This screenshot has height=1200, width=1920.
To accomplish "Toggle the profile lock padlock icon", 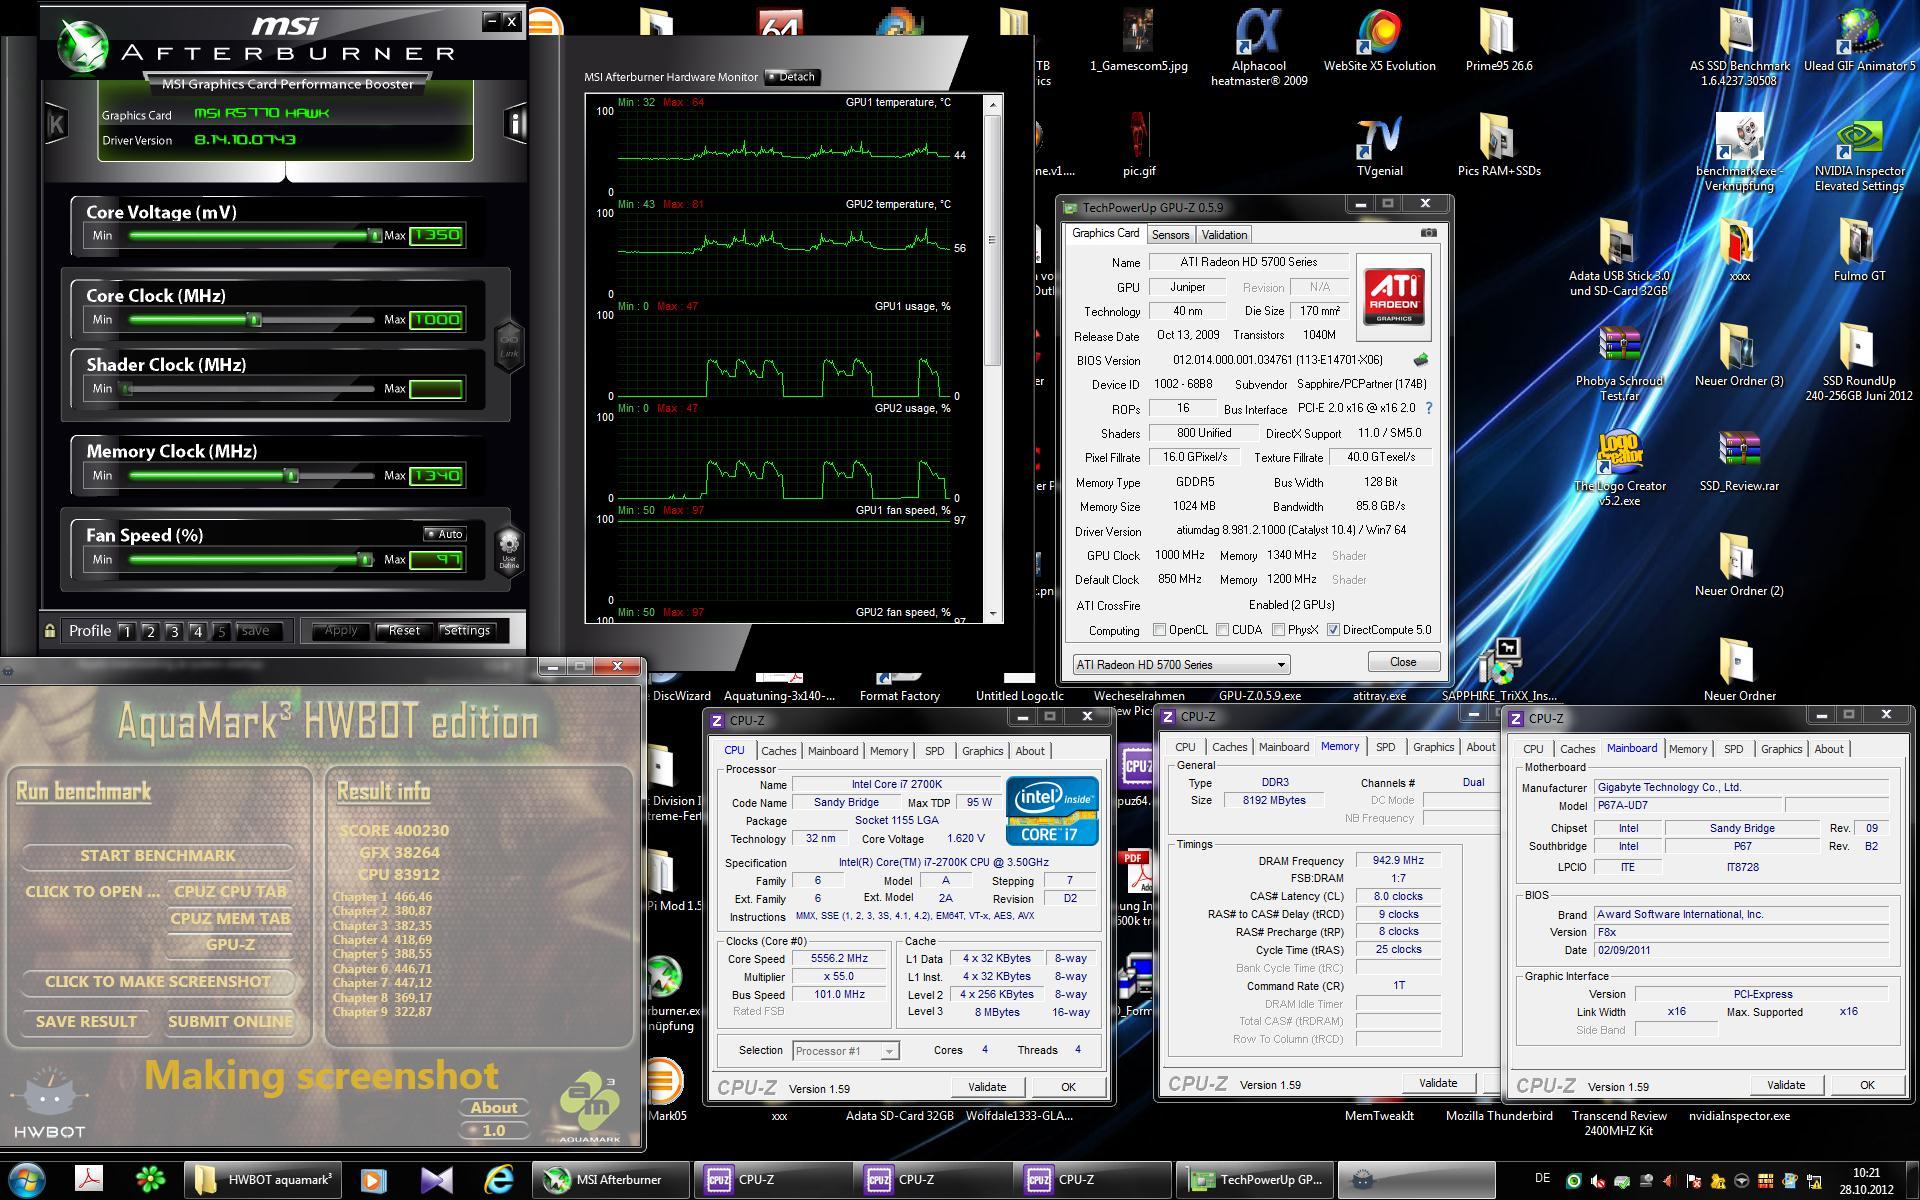I will tap(50, 631).
